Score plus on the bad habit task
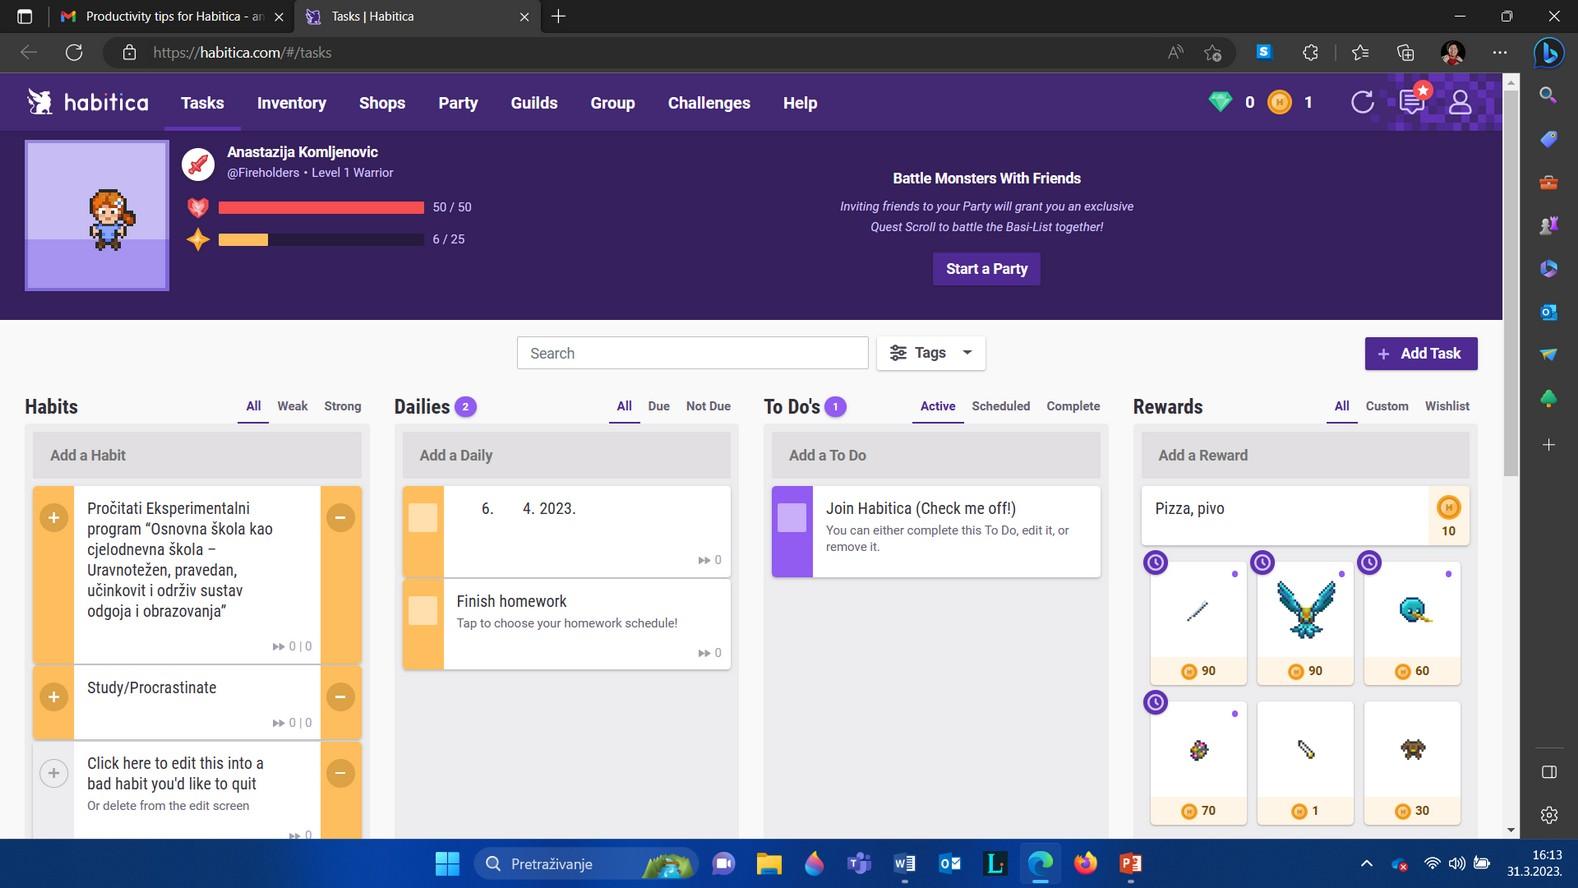 pyautogui.click(x=53, y=772)
